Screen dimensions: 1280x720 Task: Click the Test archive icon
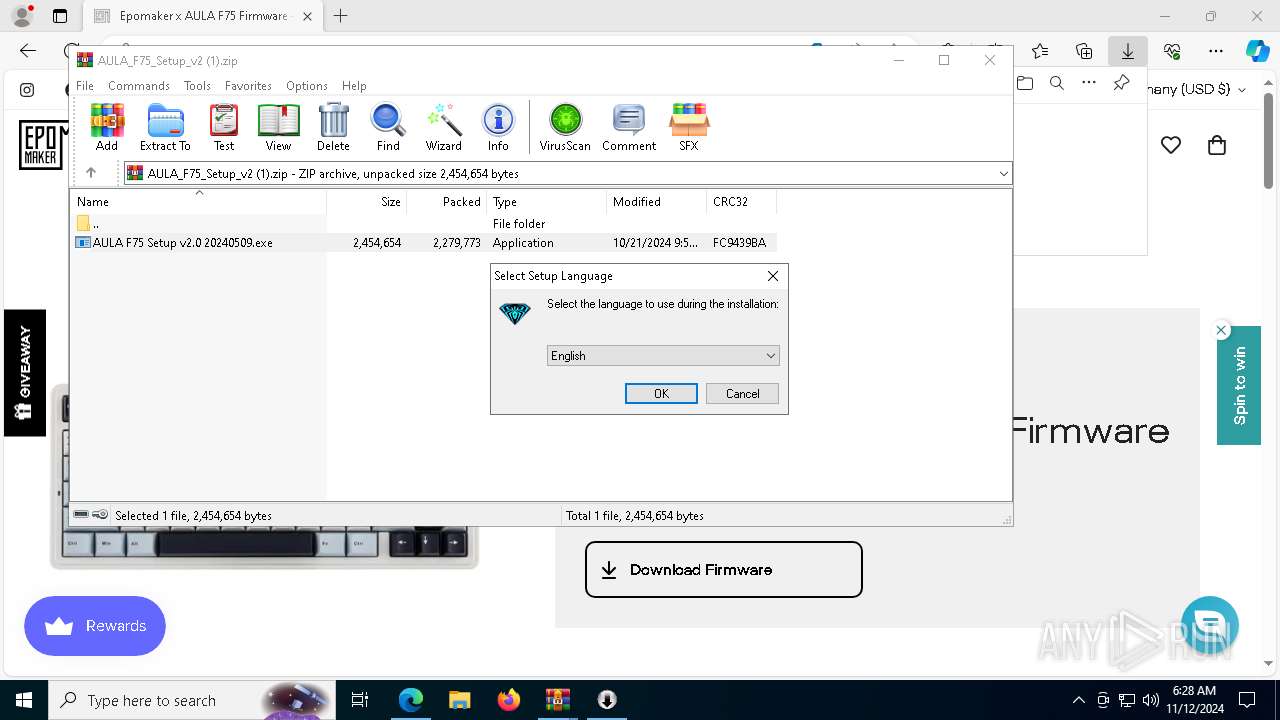click(x=224, y=127)
